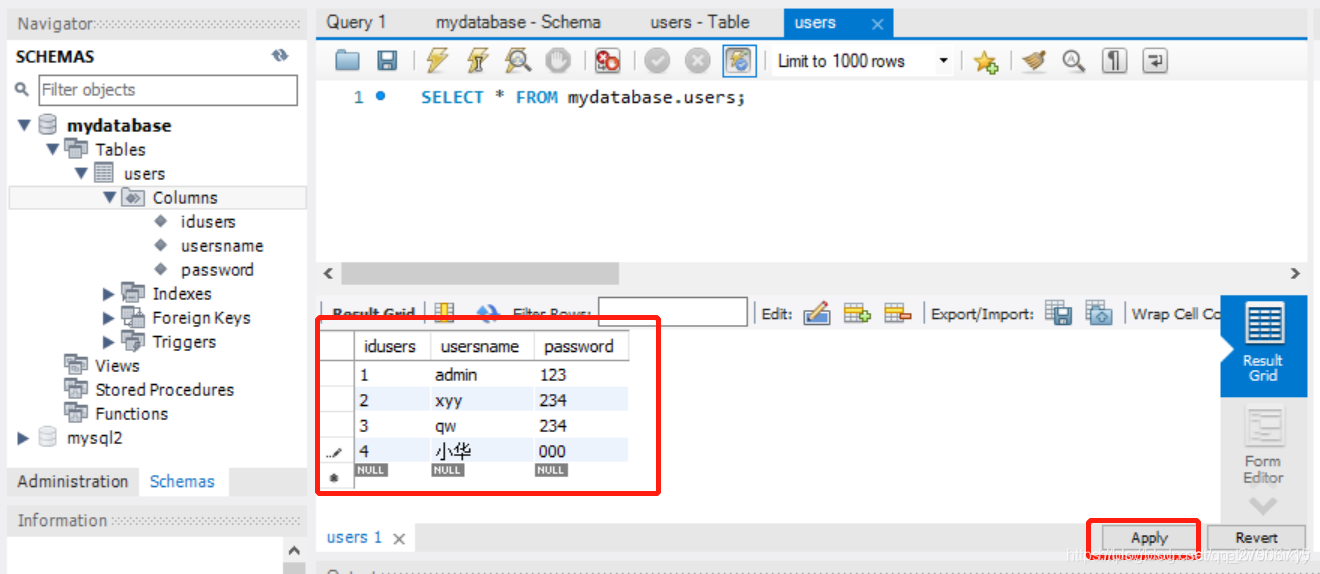This screenshot has height=574, width=1320.
Task: Click the refresh schemas icon beside SCHEMAS
Action: pyautogui.click(x=280, y=56)
